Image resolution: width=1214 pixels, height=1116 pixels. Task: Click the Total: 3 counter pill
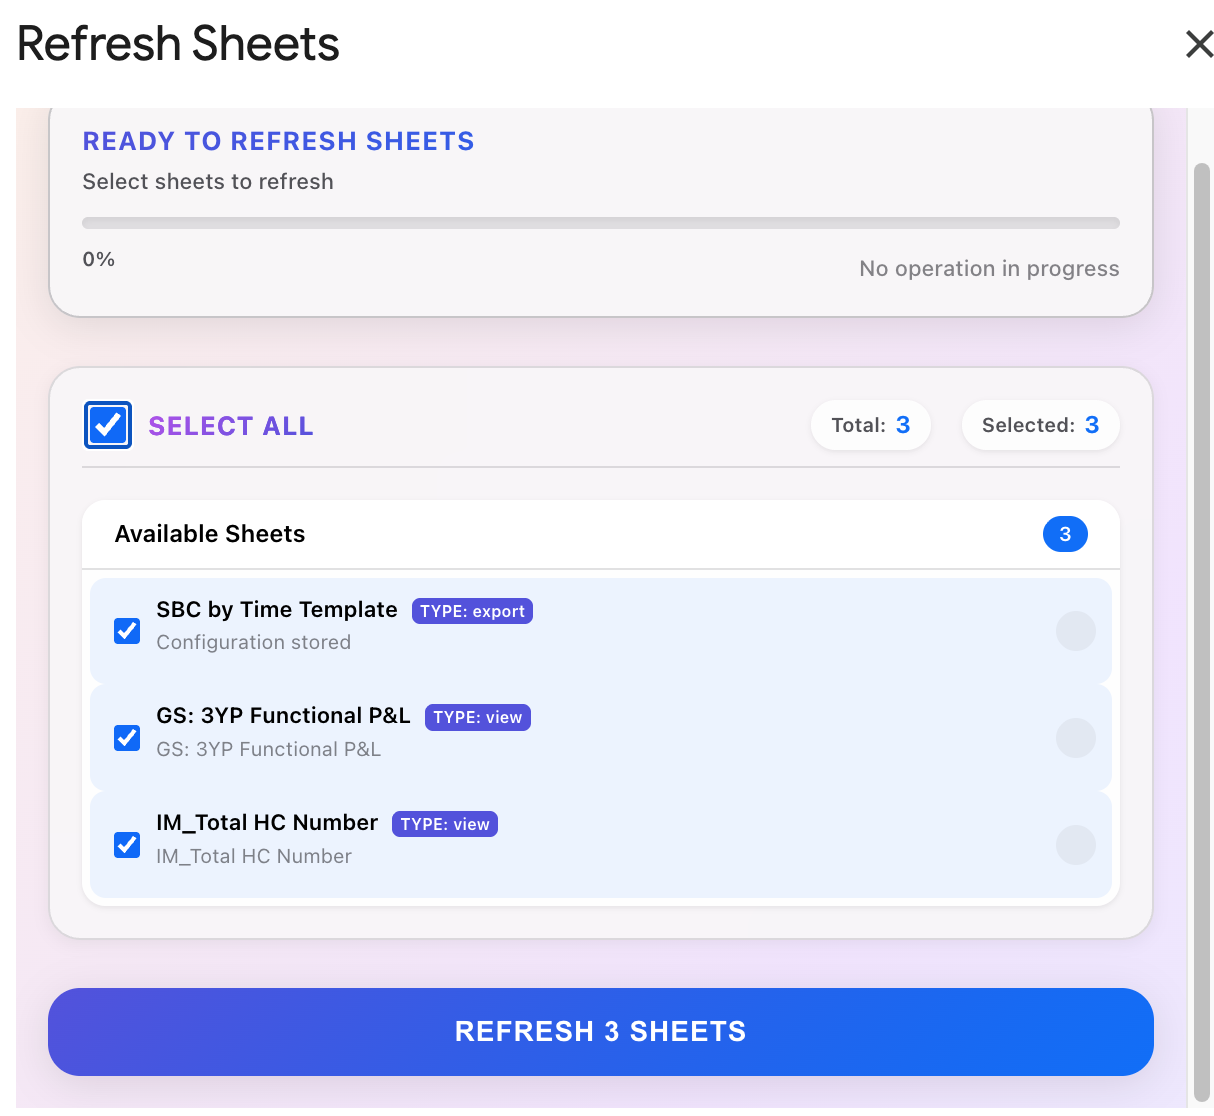coord(870,425)
